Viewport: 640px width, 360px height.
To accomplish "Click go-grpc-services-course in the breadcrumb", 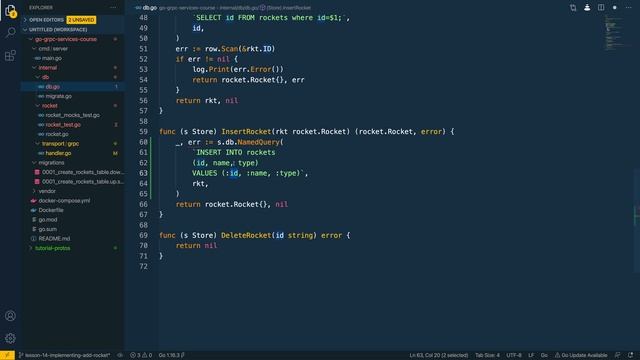I will (188, 8).
